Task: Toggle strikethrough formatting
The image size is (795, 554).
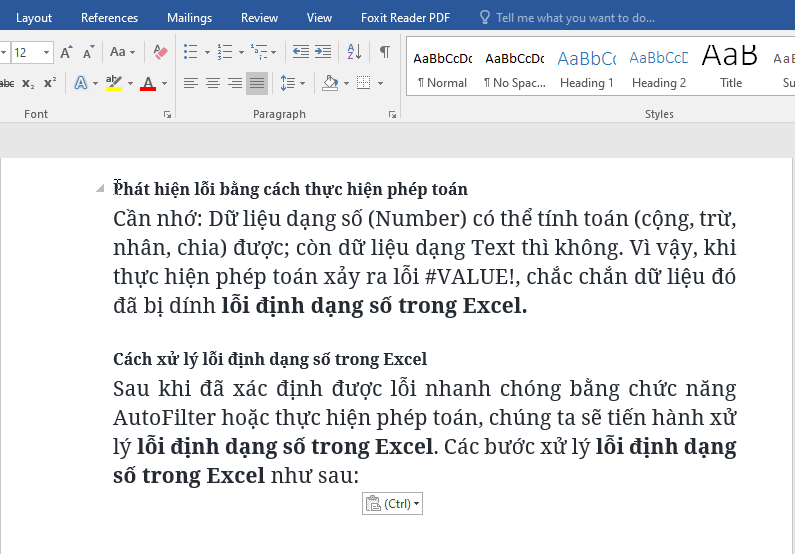Action: pos(7,83)
